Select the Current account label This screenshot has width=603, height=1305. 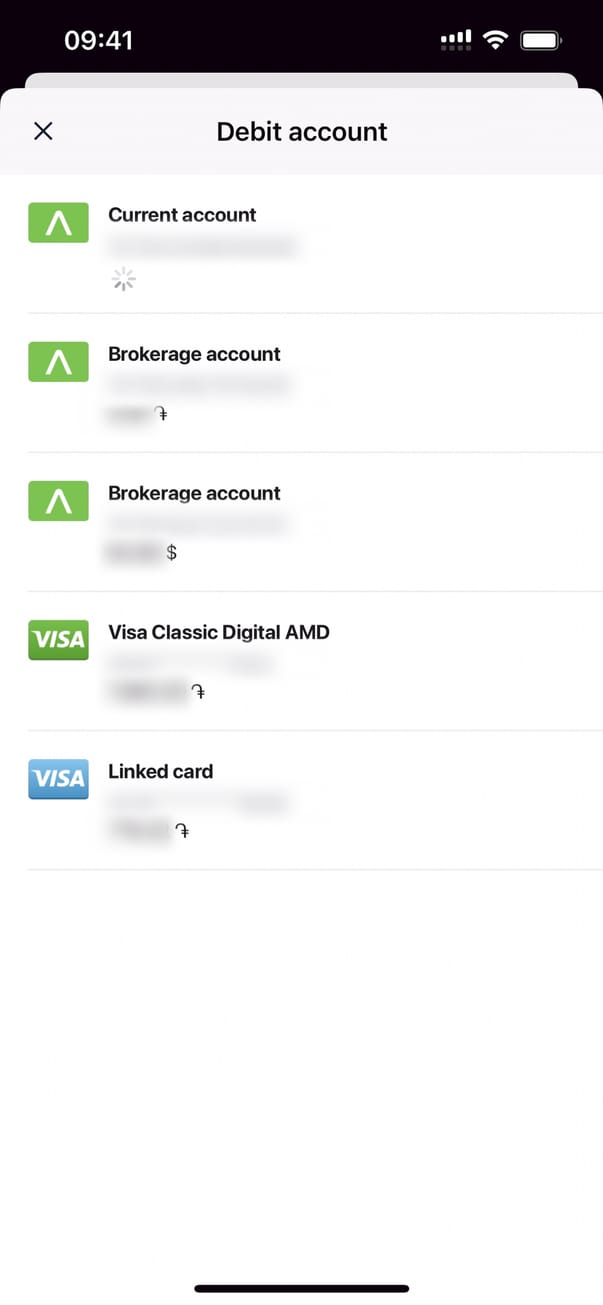tap(182, 215)
